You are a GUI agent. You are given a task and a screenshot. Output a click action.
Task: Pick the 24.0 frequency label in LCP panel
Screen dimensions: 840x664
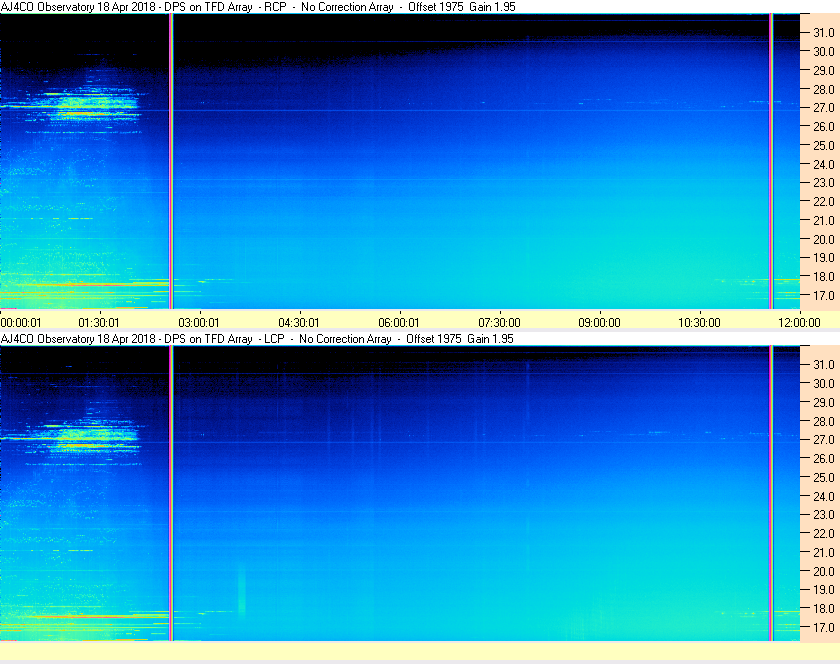tap(824, 496)
